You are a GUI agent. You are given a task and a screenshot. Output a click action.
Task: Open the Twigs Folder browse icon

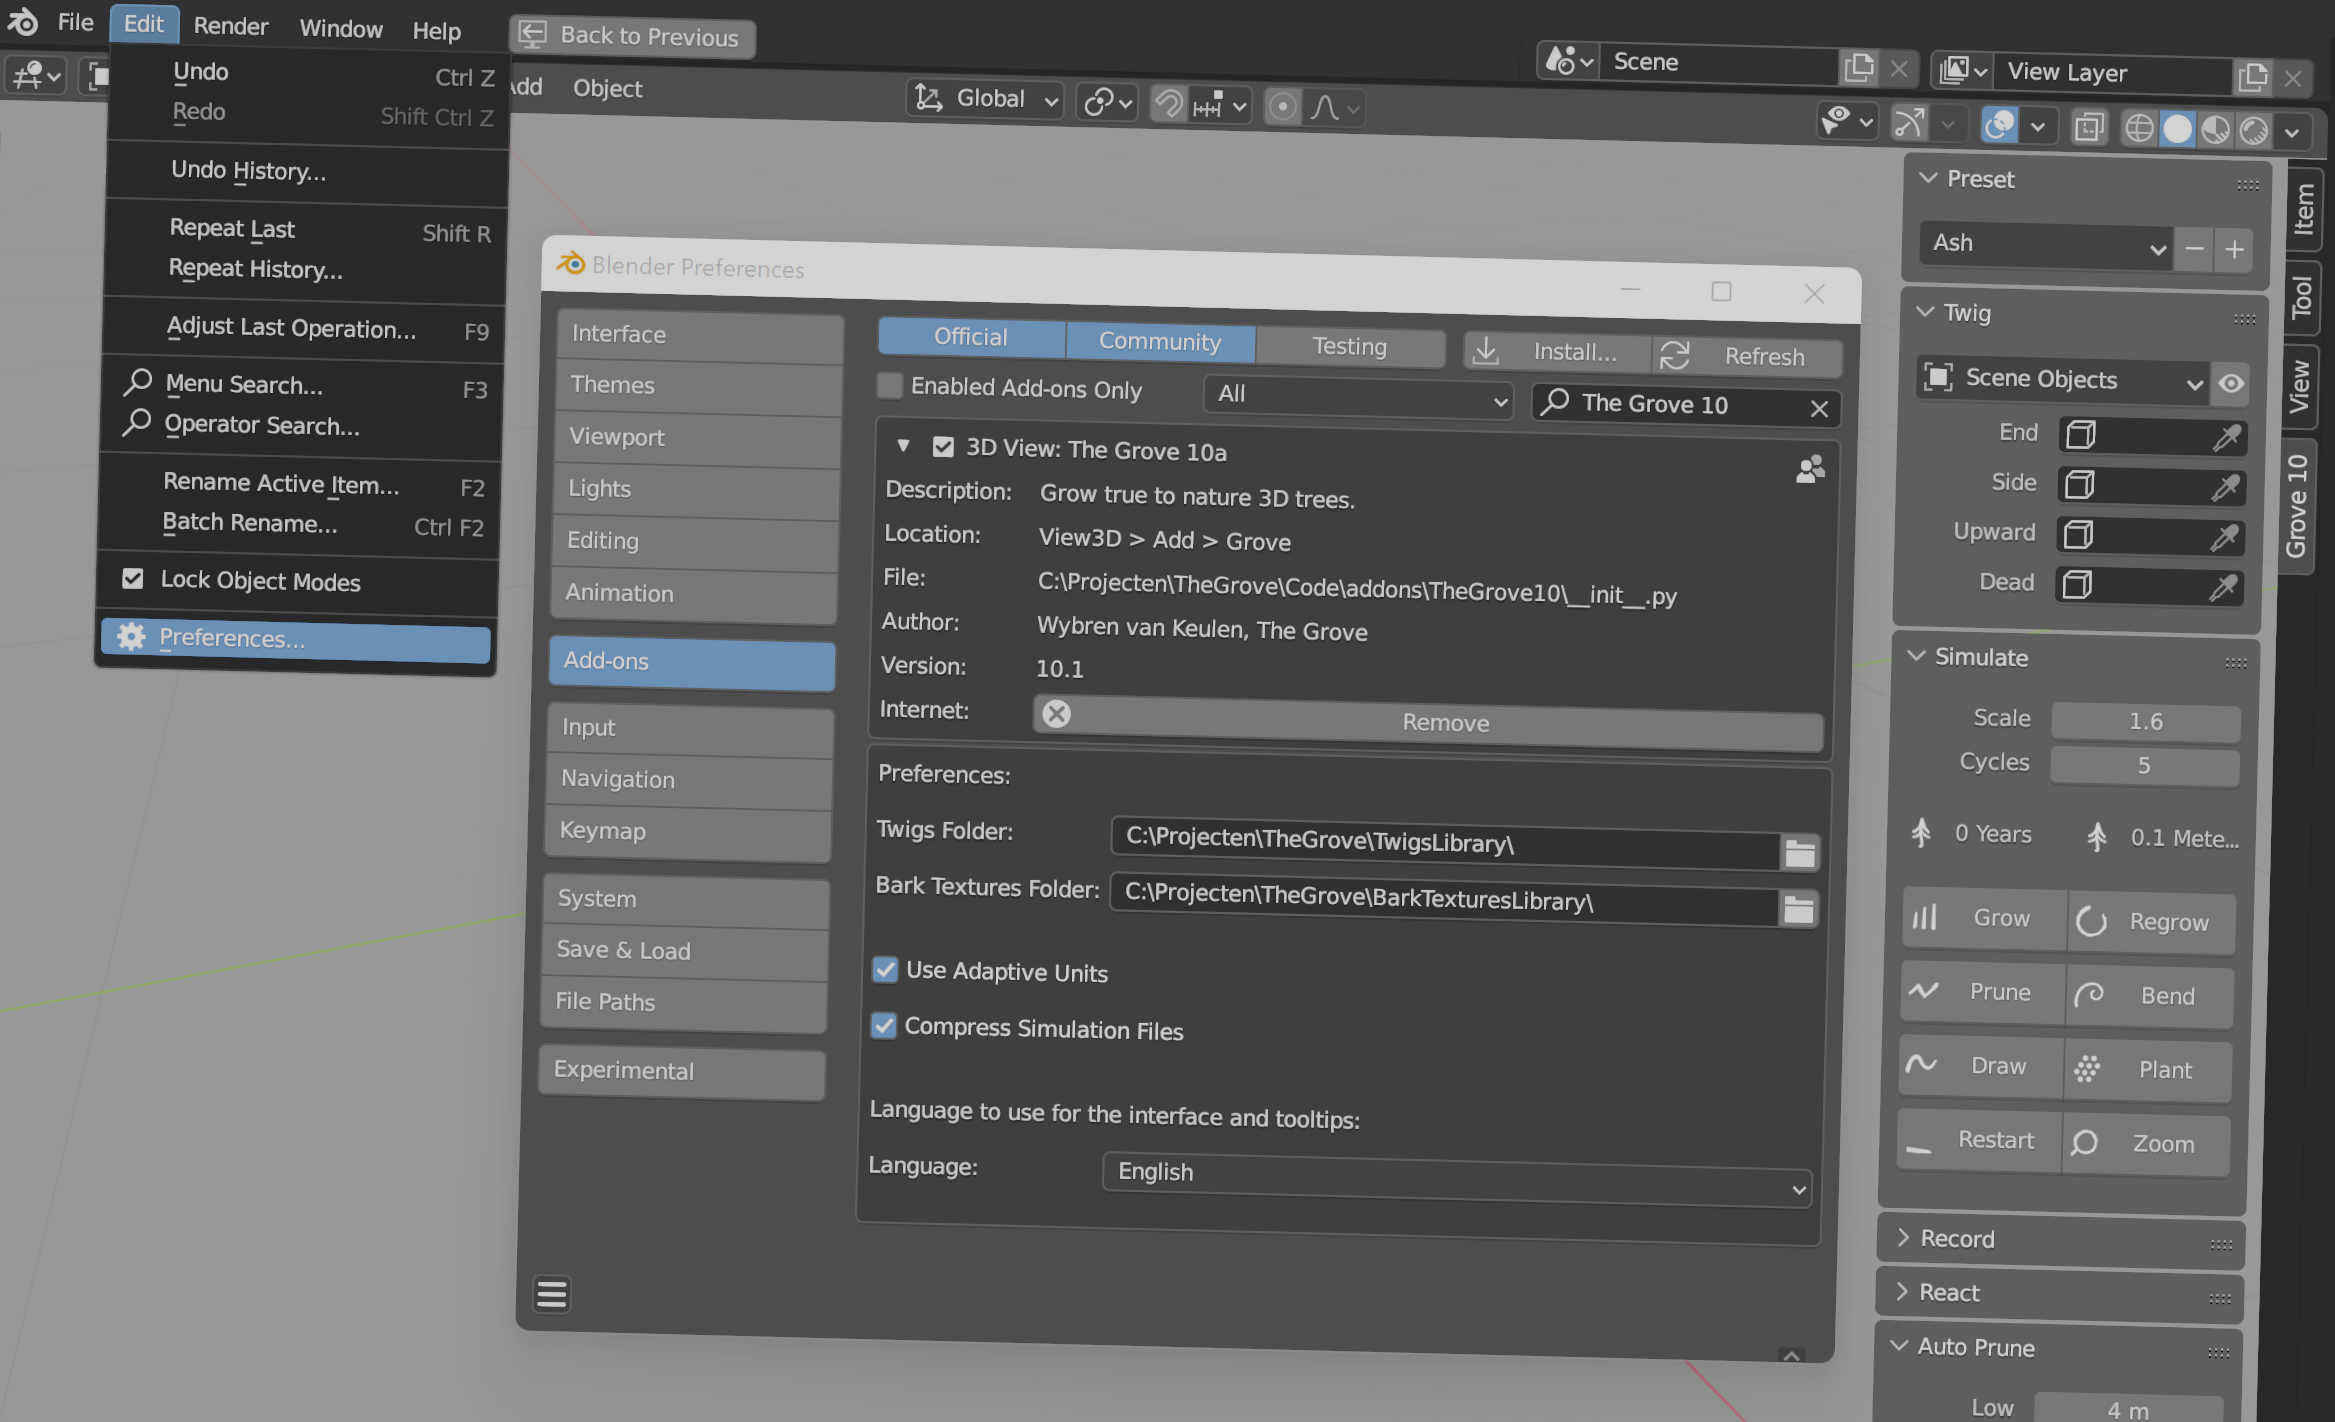(1799, 853)
